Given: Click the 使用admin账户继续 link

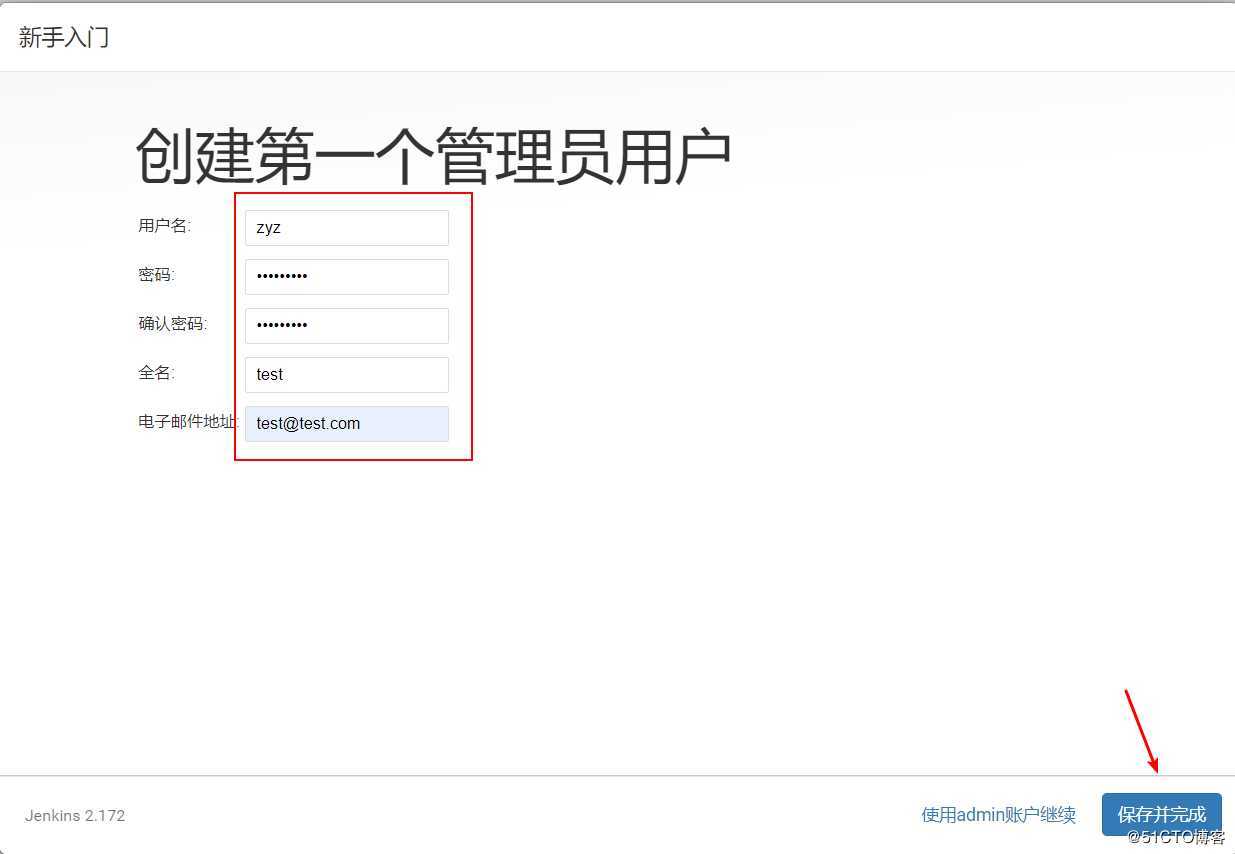Looking at the screenshot, I should 998,815.
